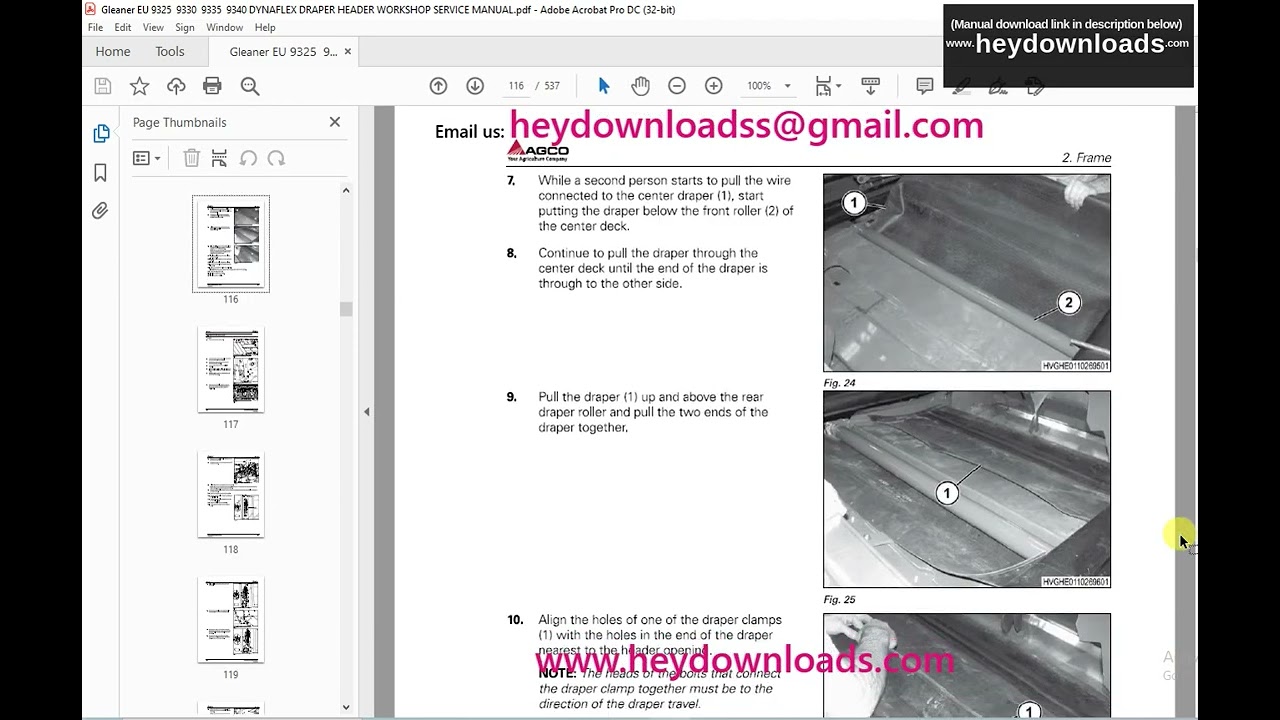The image size is (1280, 720).
Task: Go to previous page arrow
Action: [438, 86]
